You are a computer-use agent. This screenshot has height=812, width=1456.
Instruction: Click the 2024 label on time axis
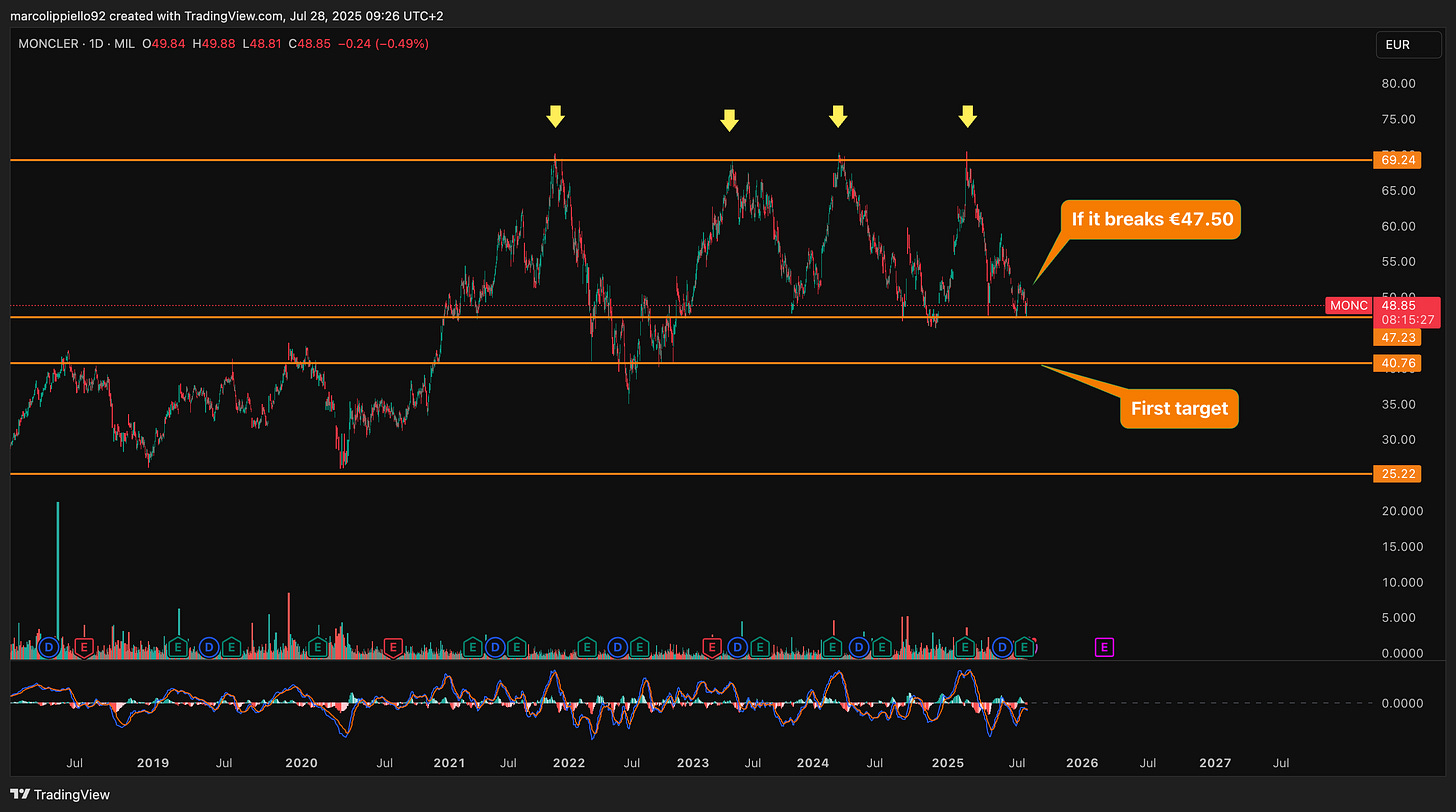point(813,762)
